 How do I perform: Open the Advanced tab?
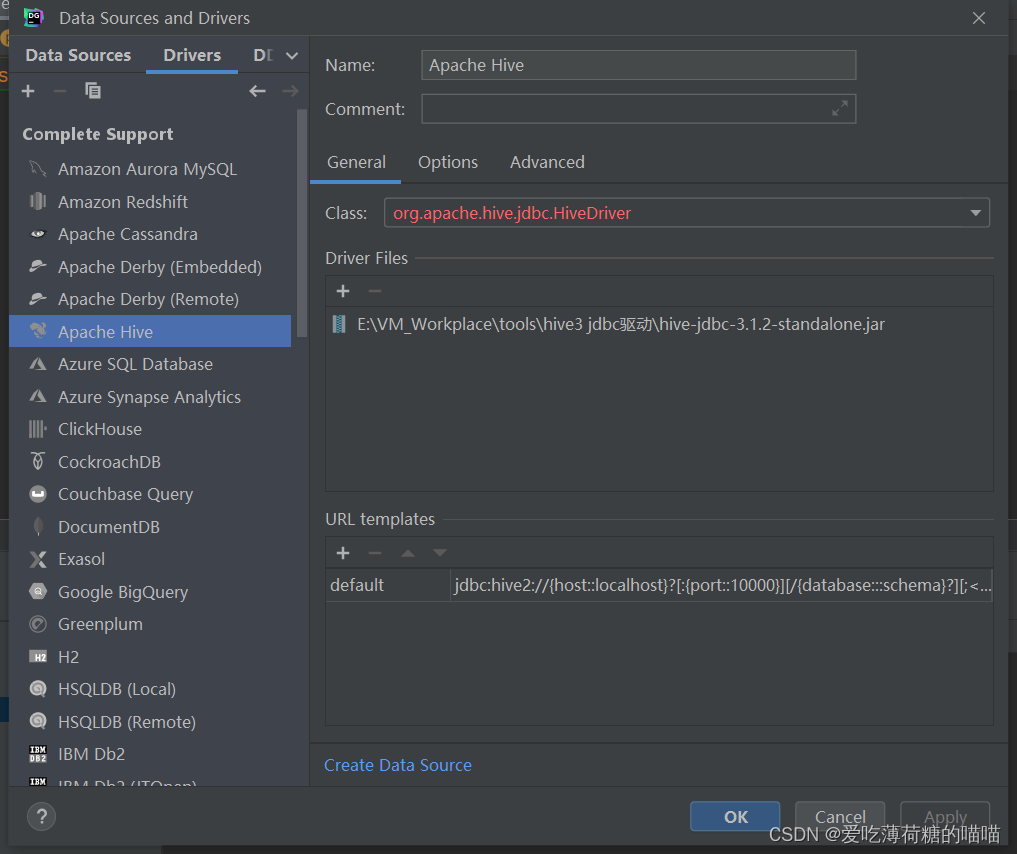click(547, 162)
